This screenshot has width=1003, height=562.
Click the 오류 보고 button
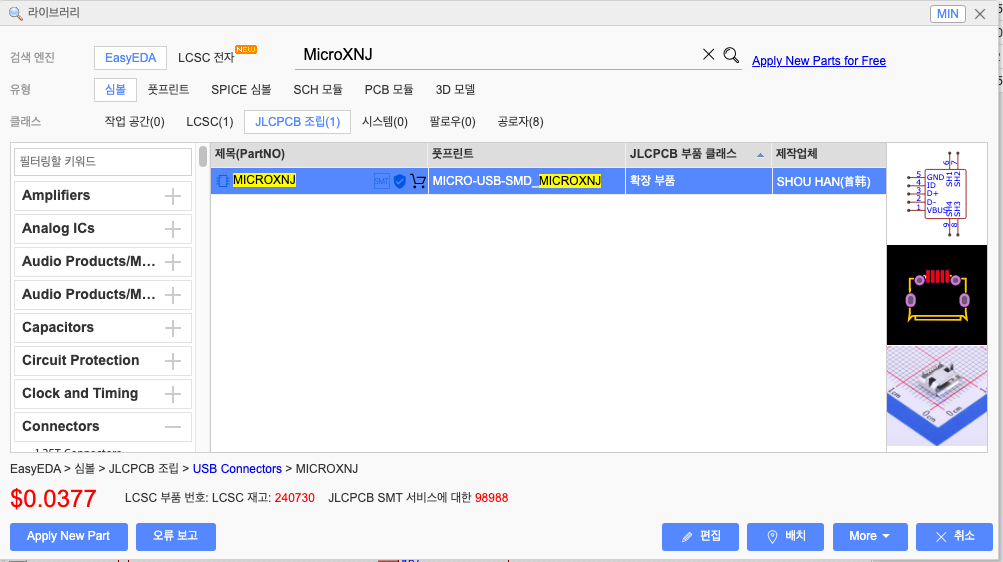click(175, 536)
